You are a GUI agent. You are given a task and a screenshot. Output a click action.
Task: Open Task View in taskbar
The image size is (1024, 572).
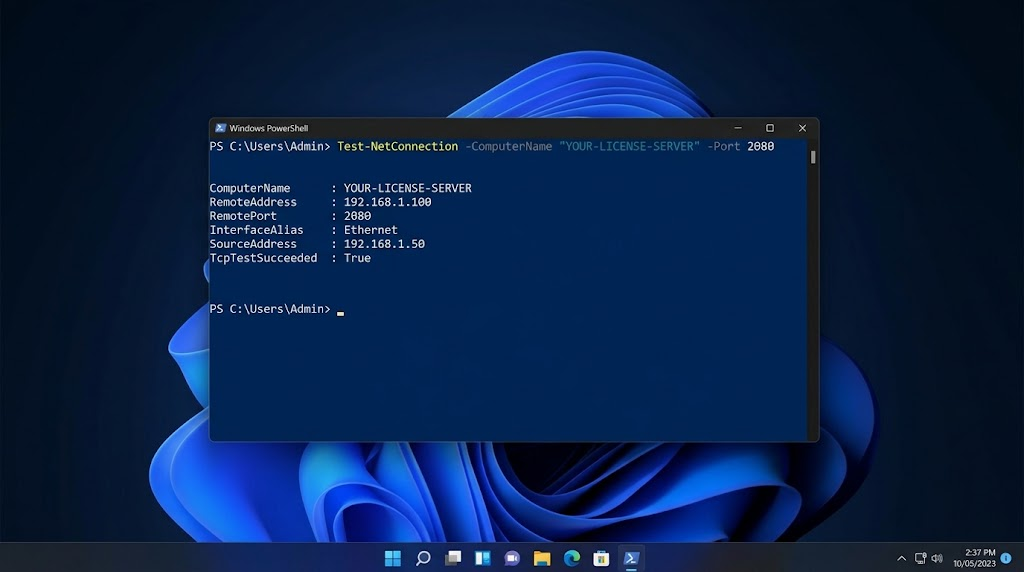(x=453, y=558)
